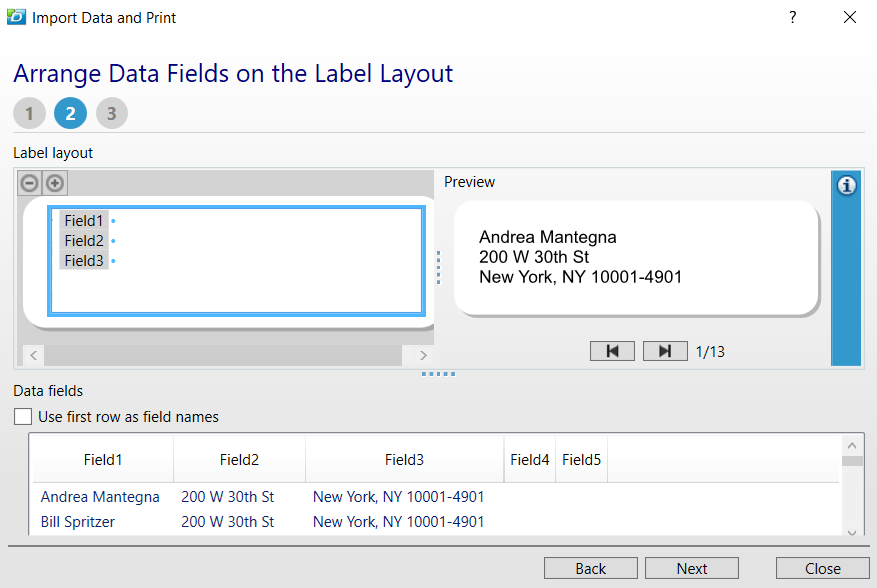The width and height of the screenshot is (877, 588).
Task: Select wizard step 3
Action: (111, 113)
